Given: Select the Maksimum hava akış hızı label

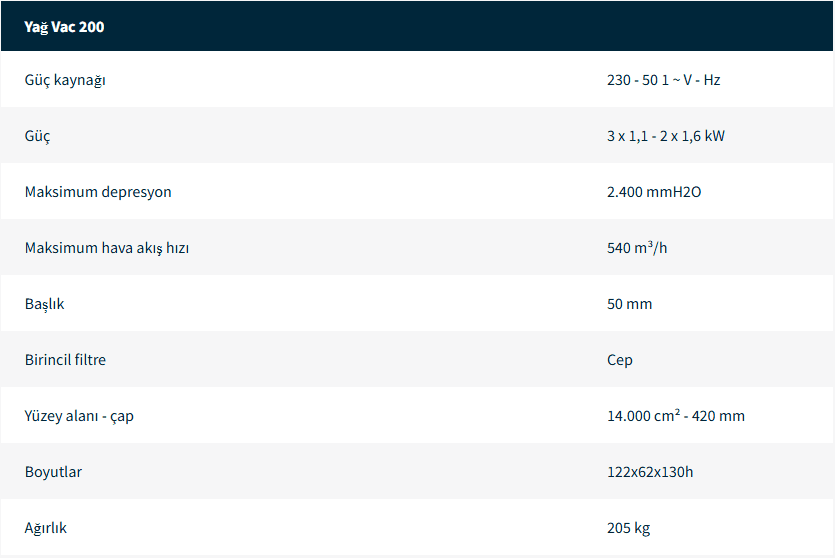Looking at the screenshot, I should coord(107,248).
